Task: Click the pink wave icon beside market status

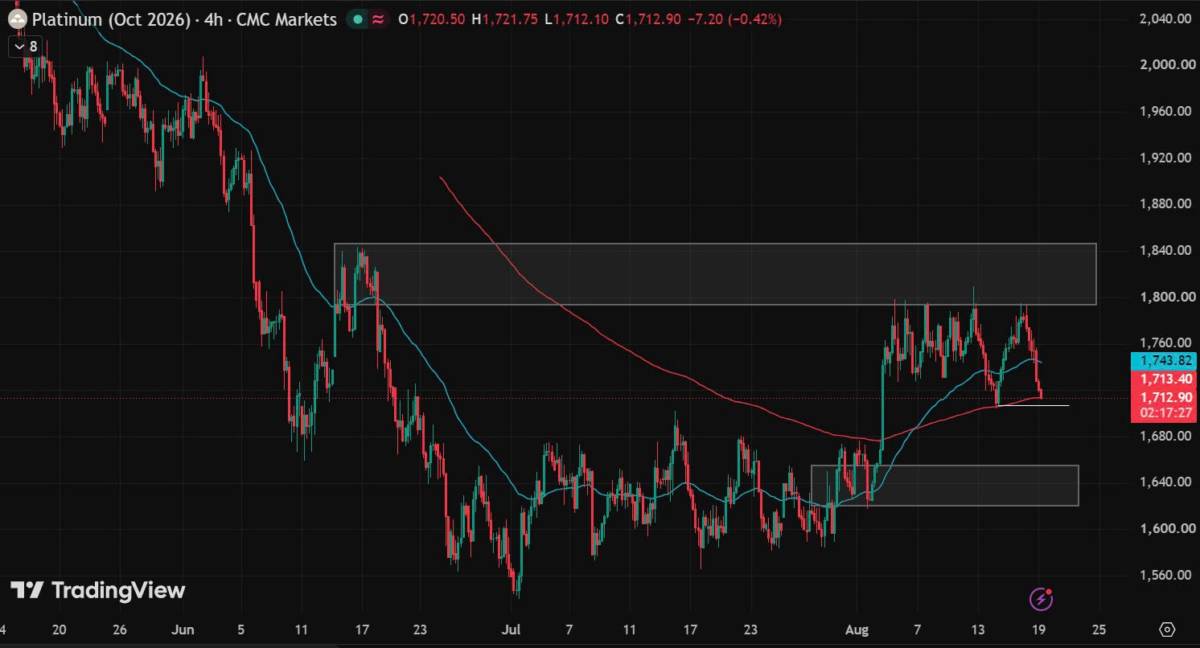Action: click(379, 19)
